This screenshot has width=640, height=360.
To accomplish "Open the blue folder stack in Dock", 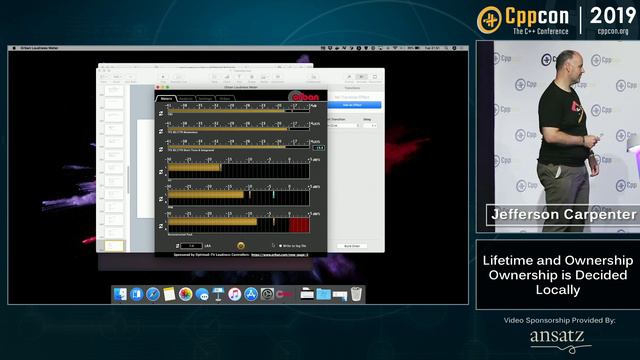I will click(x=323, y=294).
